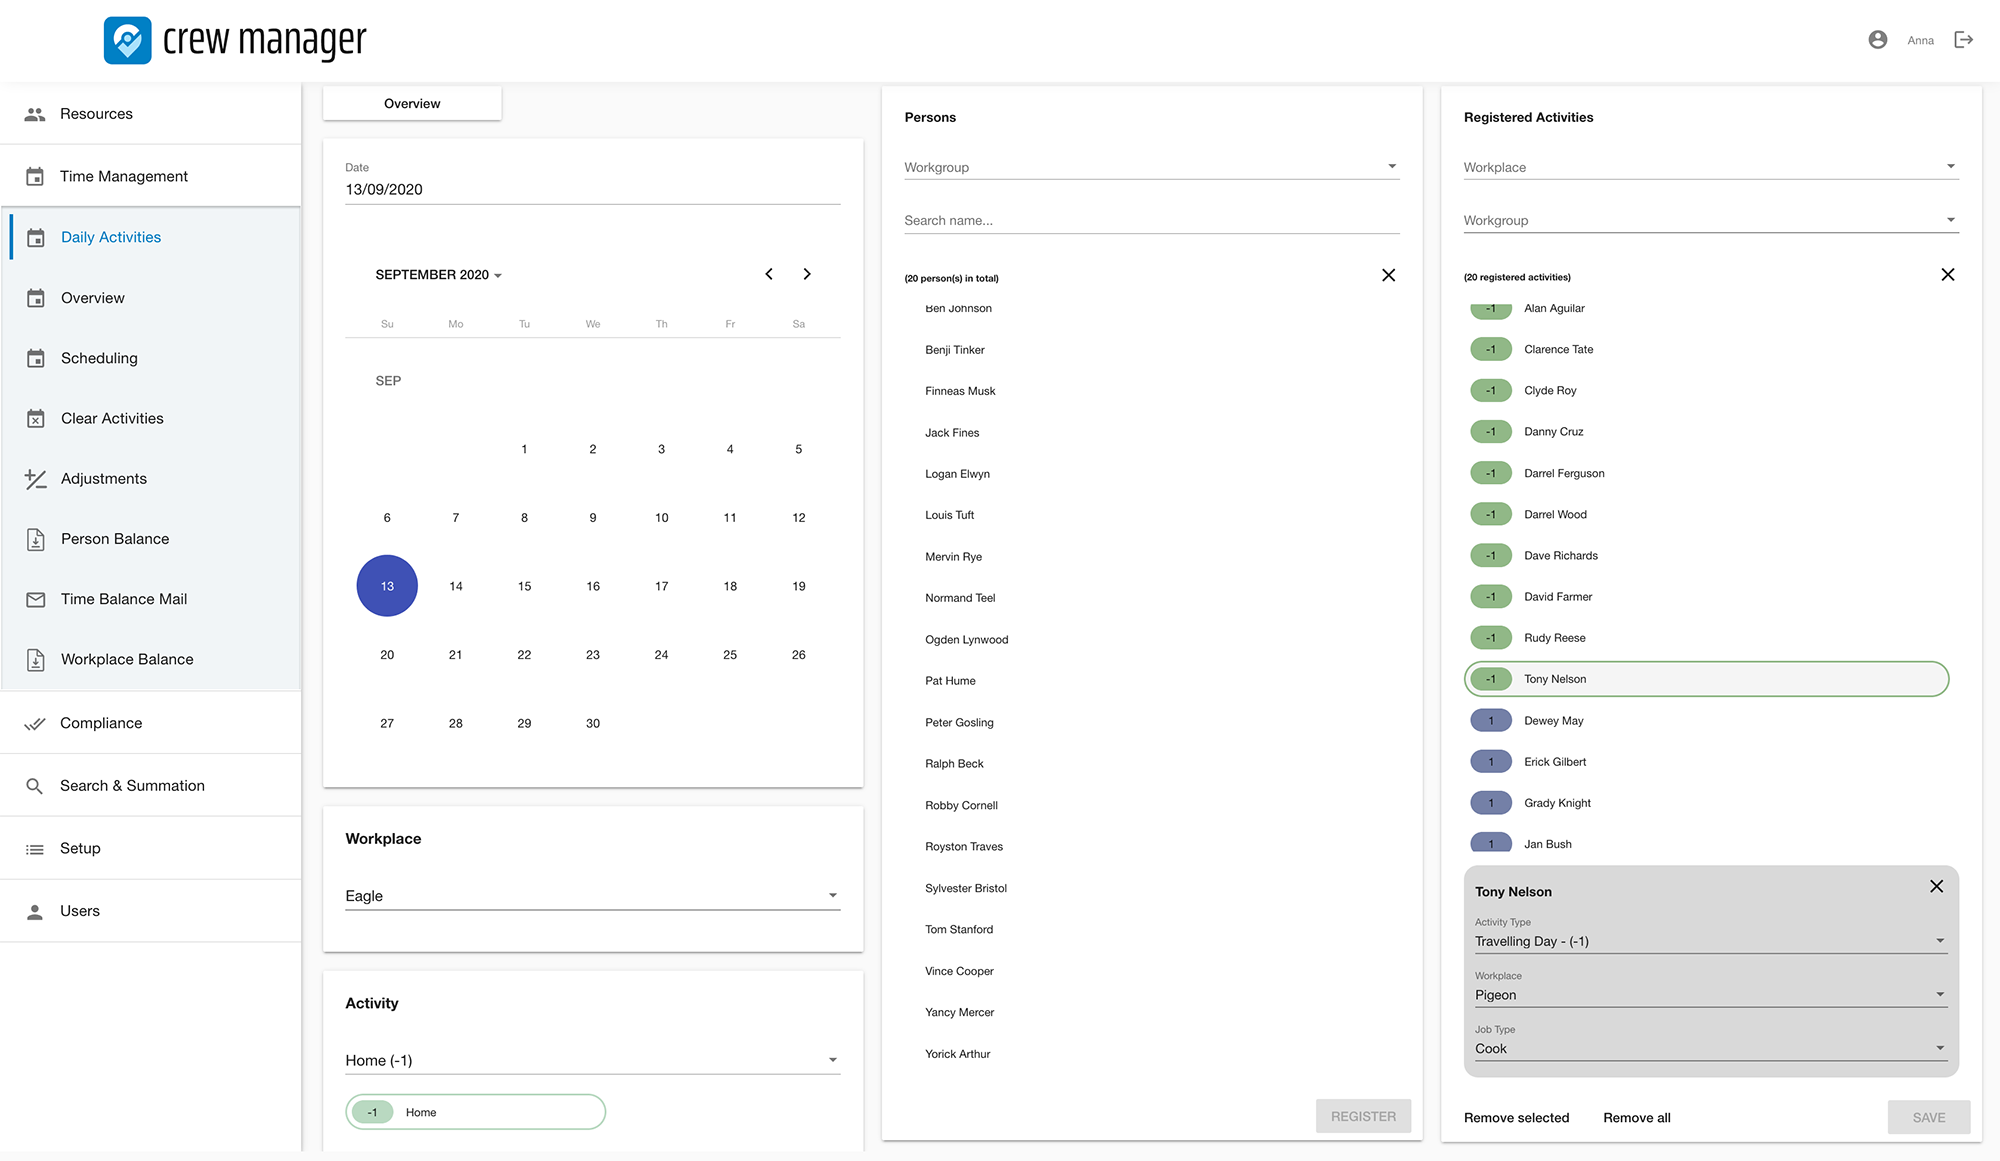The width and height of the screenshot is (2000, 1161).
Task: Select the Home -1 activity chip
Action: 475,1112
